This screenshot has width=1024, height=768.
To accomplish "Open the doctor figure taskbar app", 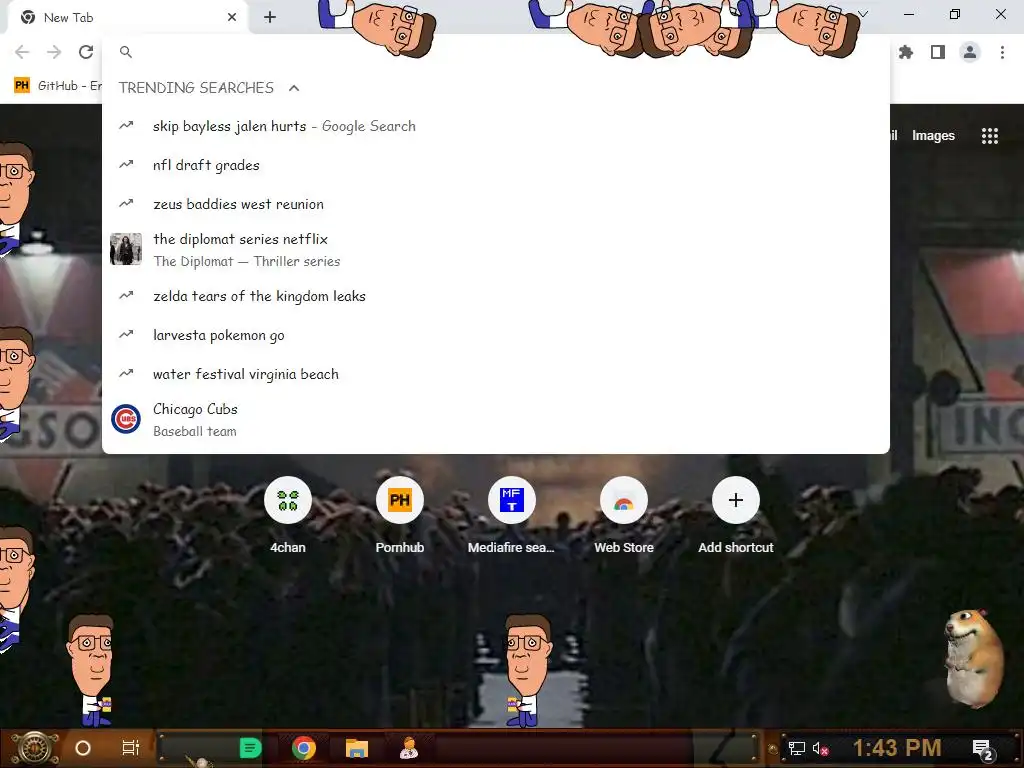I will 409,748.
